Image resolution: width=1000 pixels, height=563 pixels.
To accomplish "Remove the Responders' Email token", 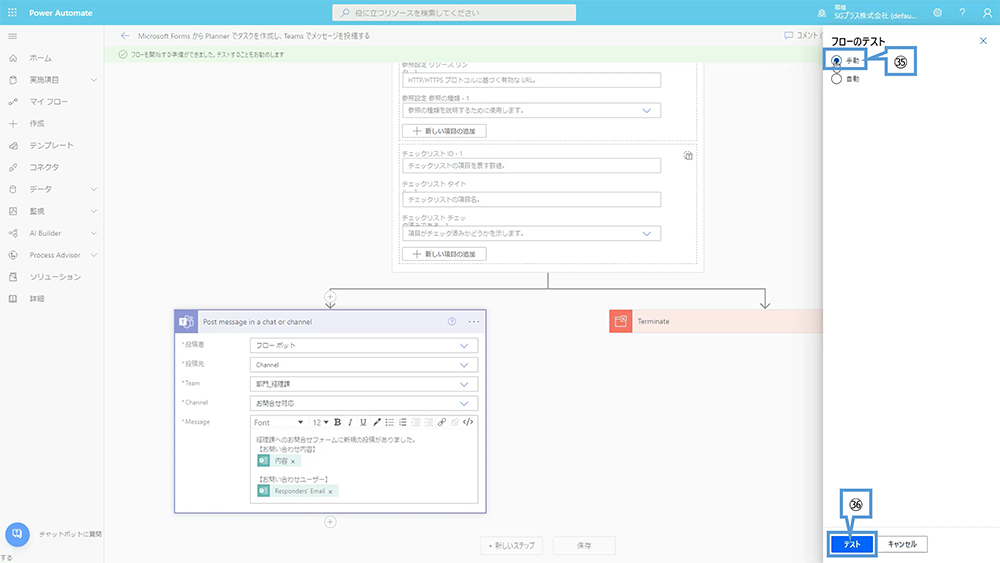I will tap(330, 492).
